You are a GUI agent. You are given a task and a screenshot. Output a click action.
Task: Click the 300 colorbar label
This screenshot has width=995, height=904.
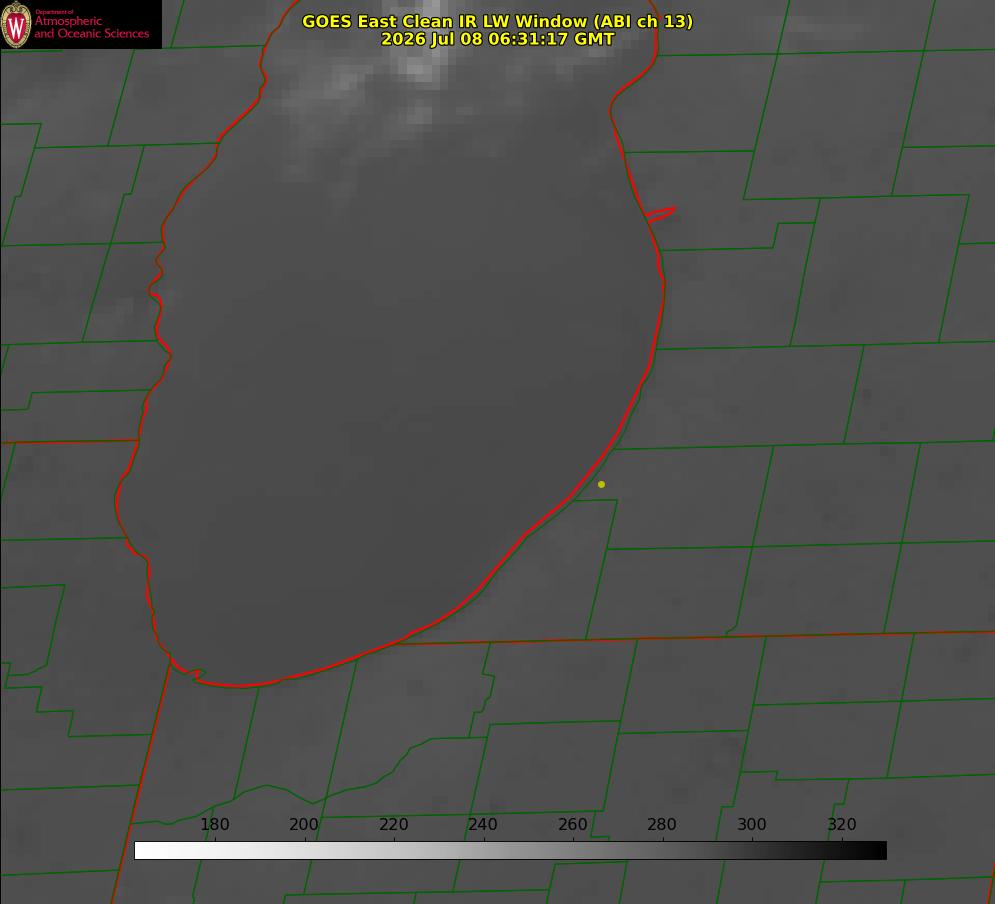[752, 824]
